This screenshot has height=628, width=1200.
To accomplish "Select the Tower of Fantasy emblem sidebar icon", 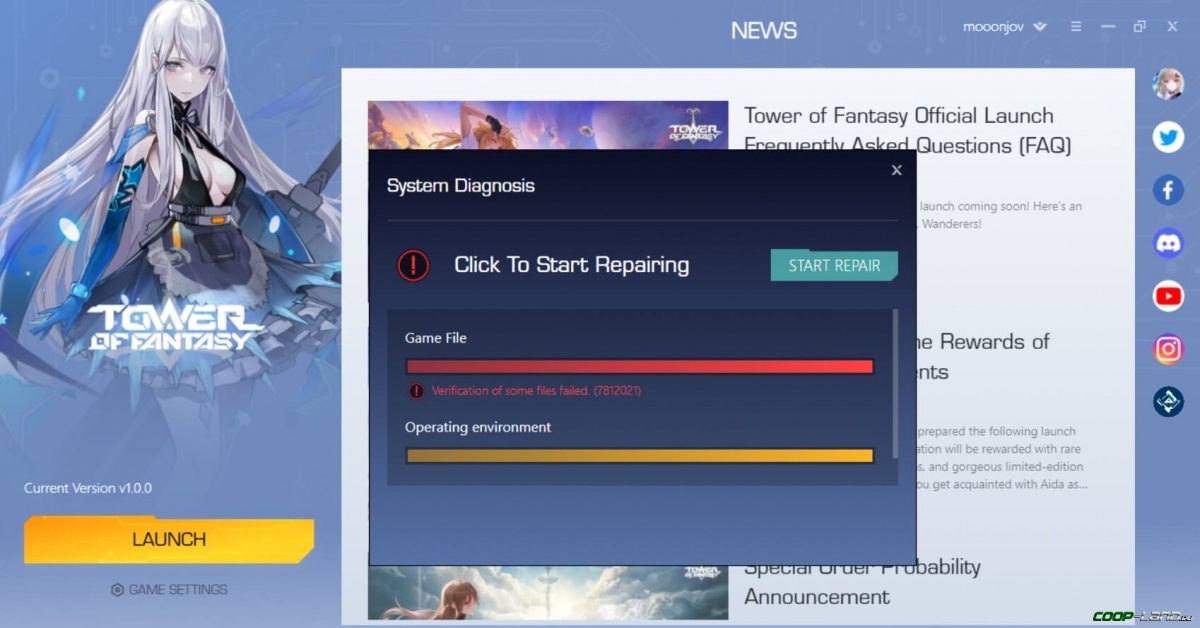I will [x=1168, y=402].
